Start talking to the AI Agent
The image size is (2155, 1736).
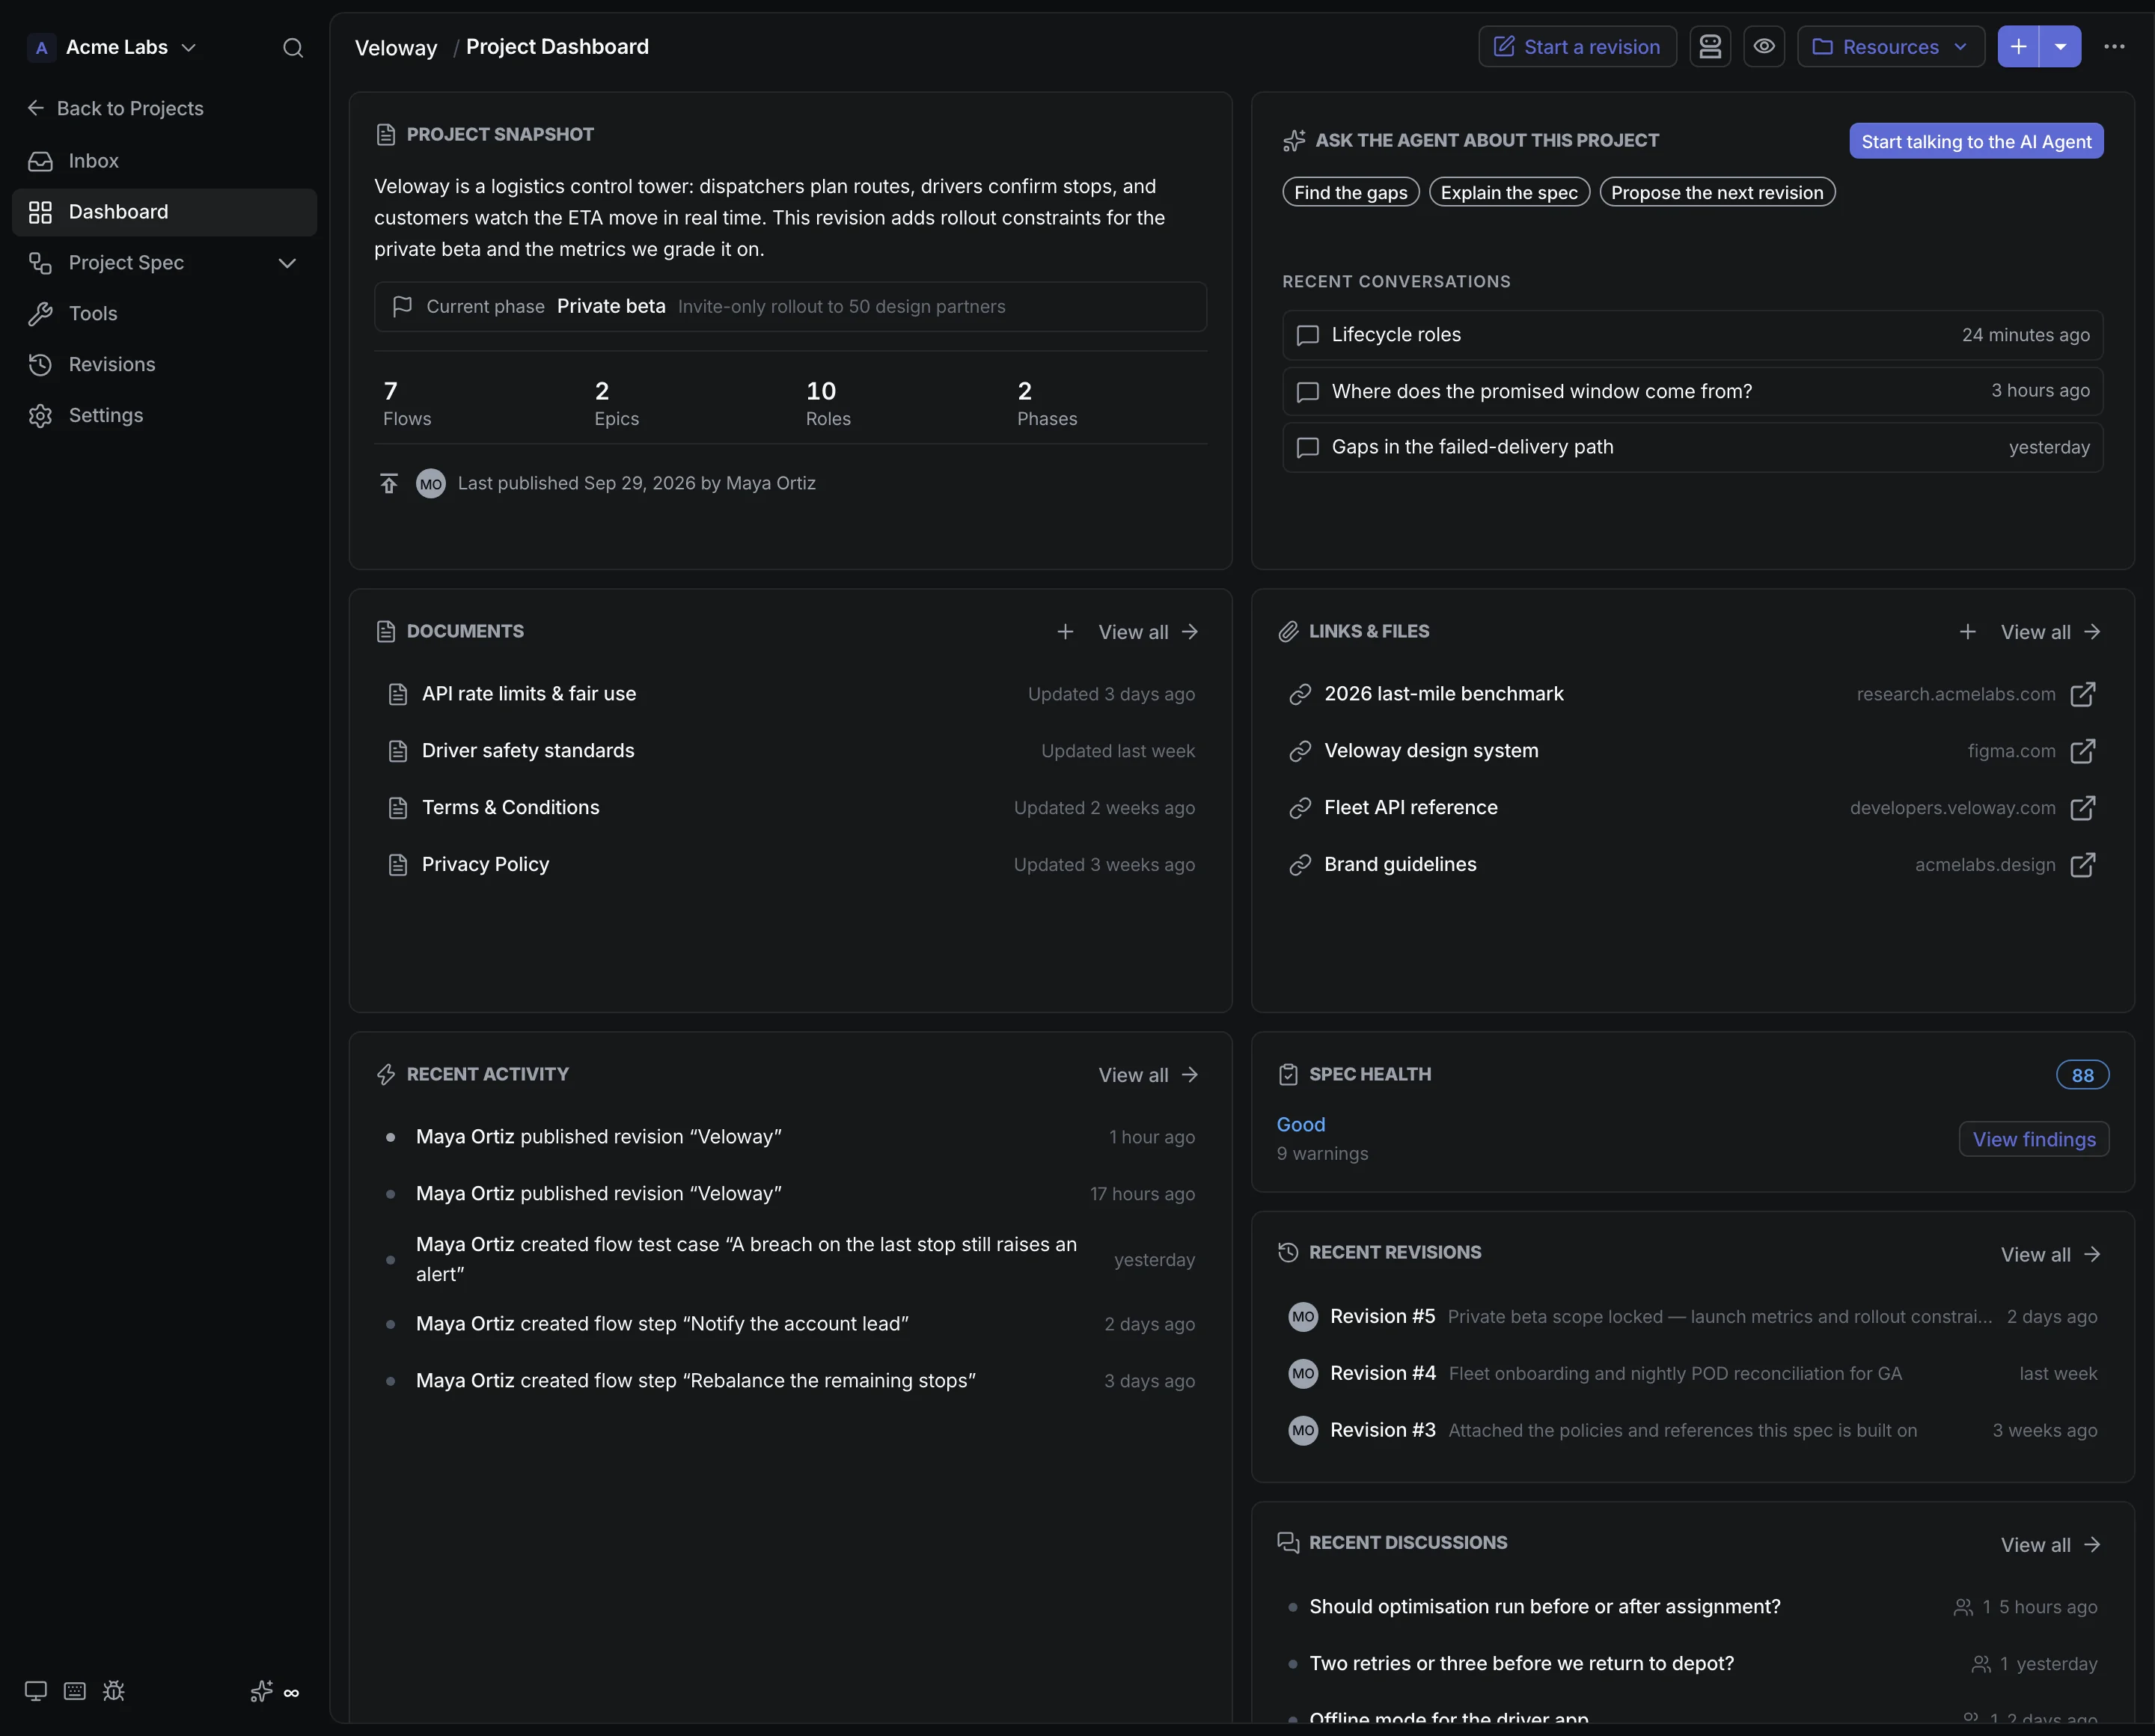pyautogui.click(x=1976, y=141)
